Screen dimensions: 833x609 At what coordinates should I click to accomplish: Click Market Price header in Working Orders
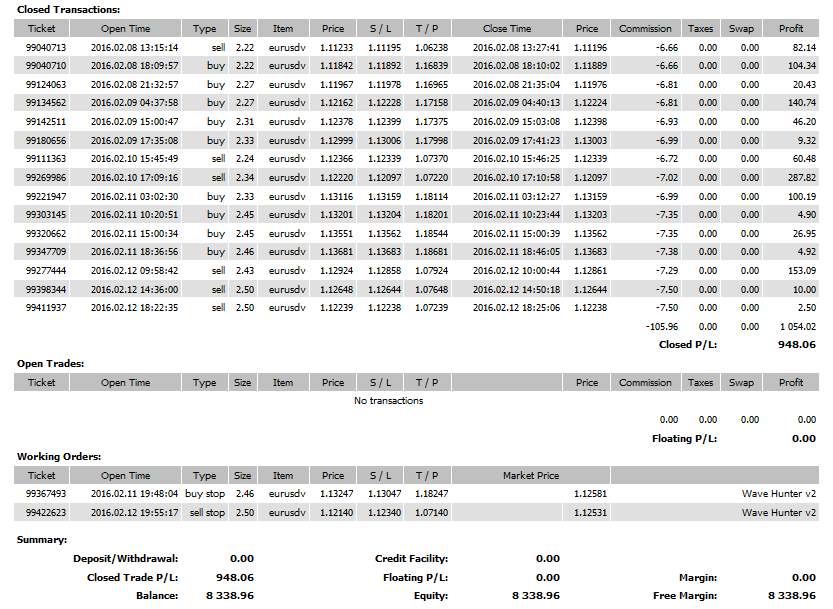pos(531,476)
